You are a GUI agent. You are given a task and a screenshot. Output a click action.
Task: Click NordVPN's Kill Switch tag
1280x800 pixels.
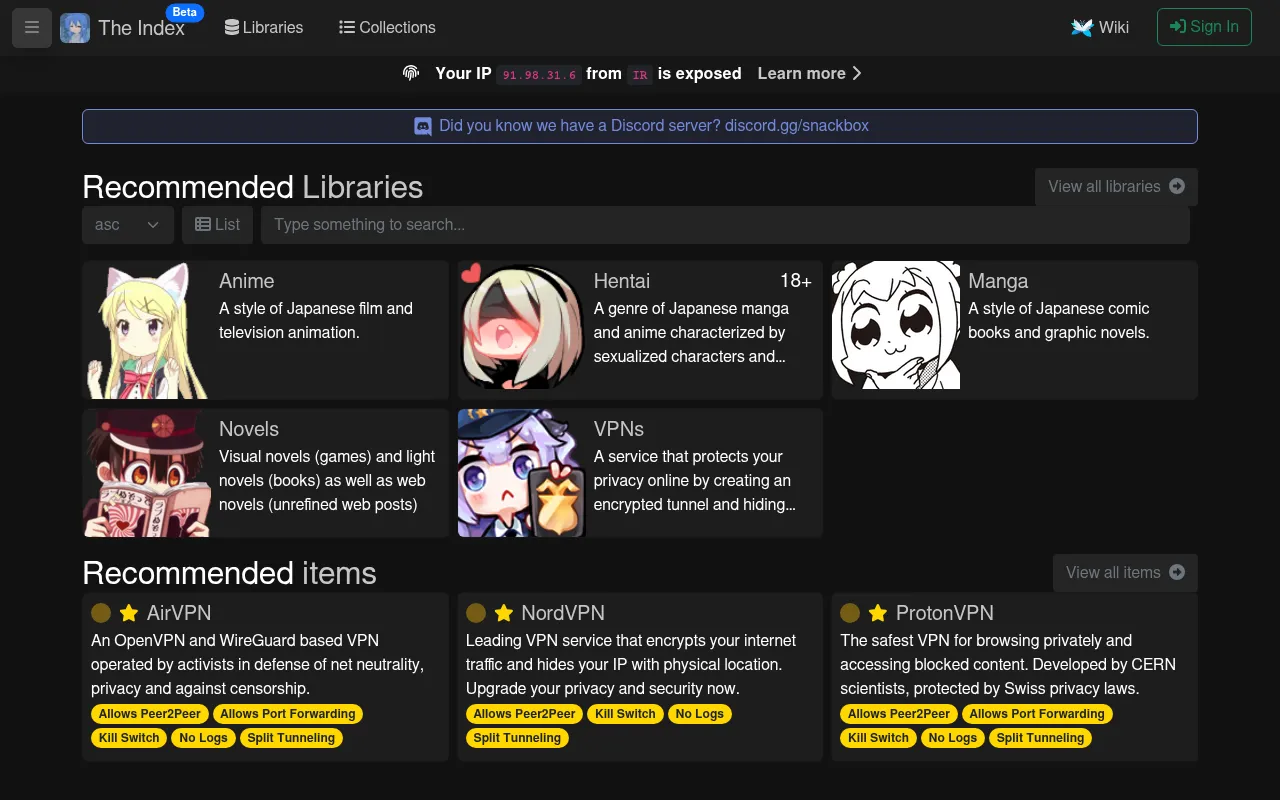click(626, 714)
